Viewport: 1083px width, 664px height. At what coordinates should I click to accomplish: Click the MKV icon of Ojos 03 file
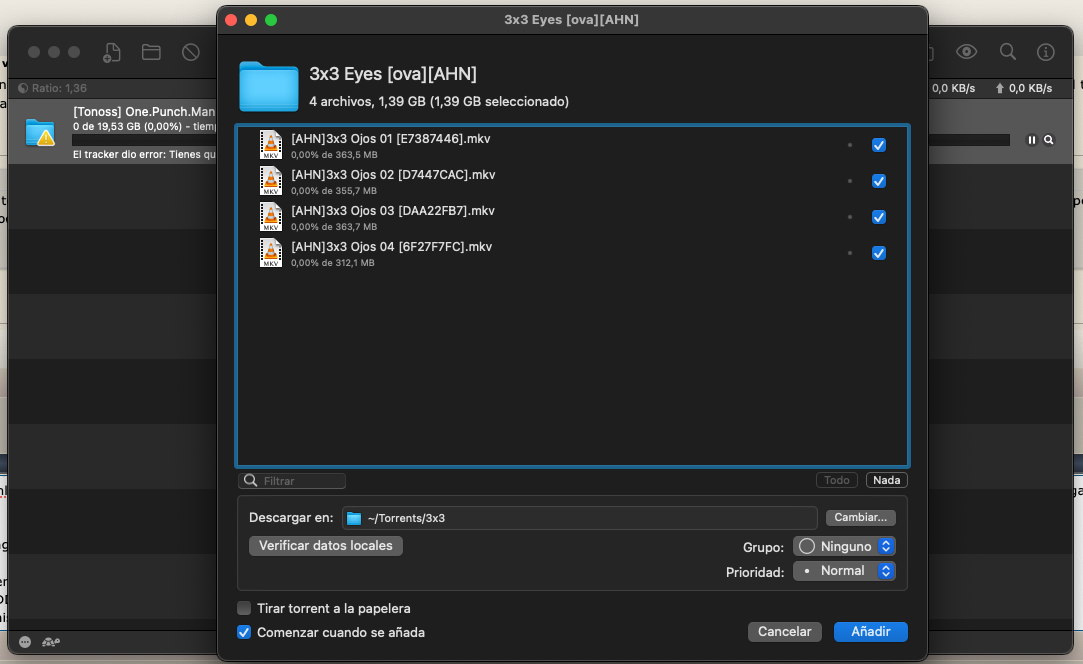pyautogui.click(x=271, y=217)
